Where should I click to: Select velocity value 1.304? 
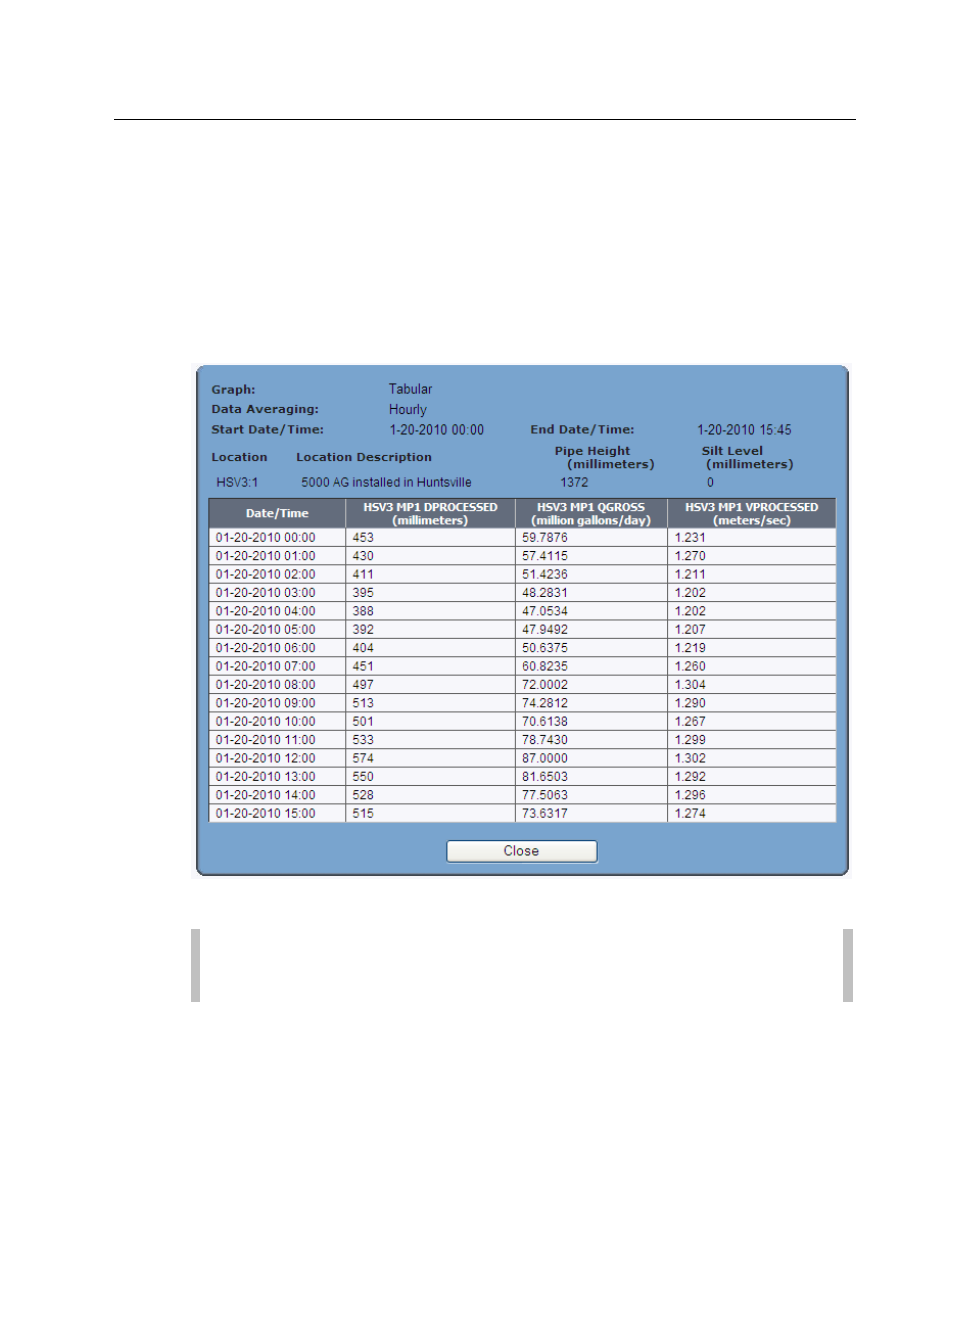click(690, 685)
